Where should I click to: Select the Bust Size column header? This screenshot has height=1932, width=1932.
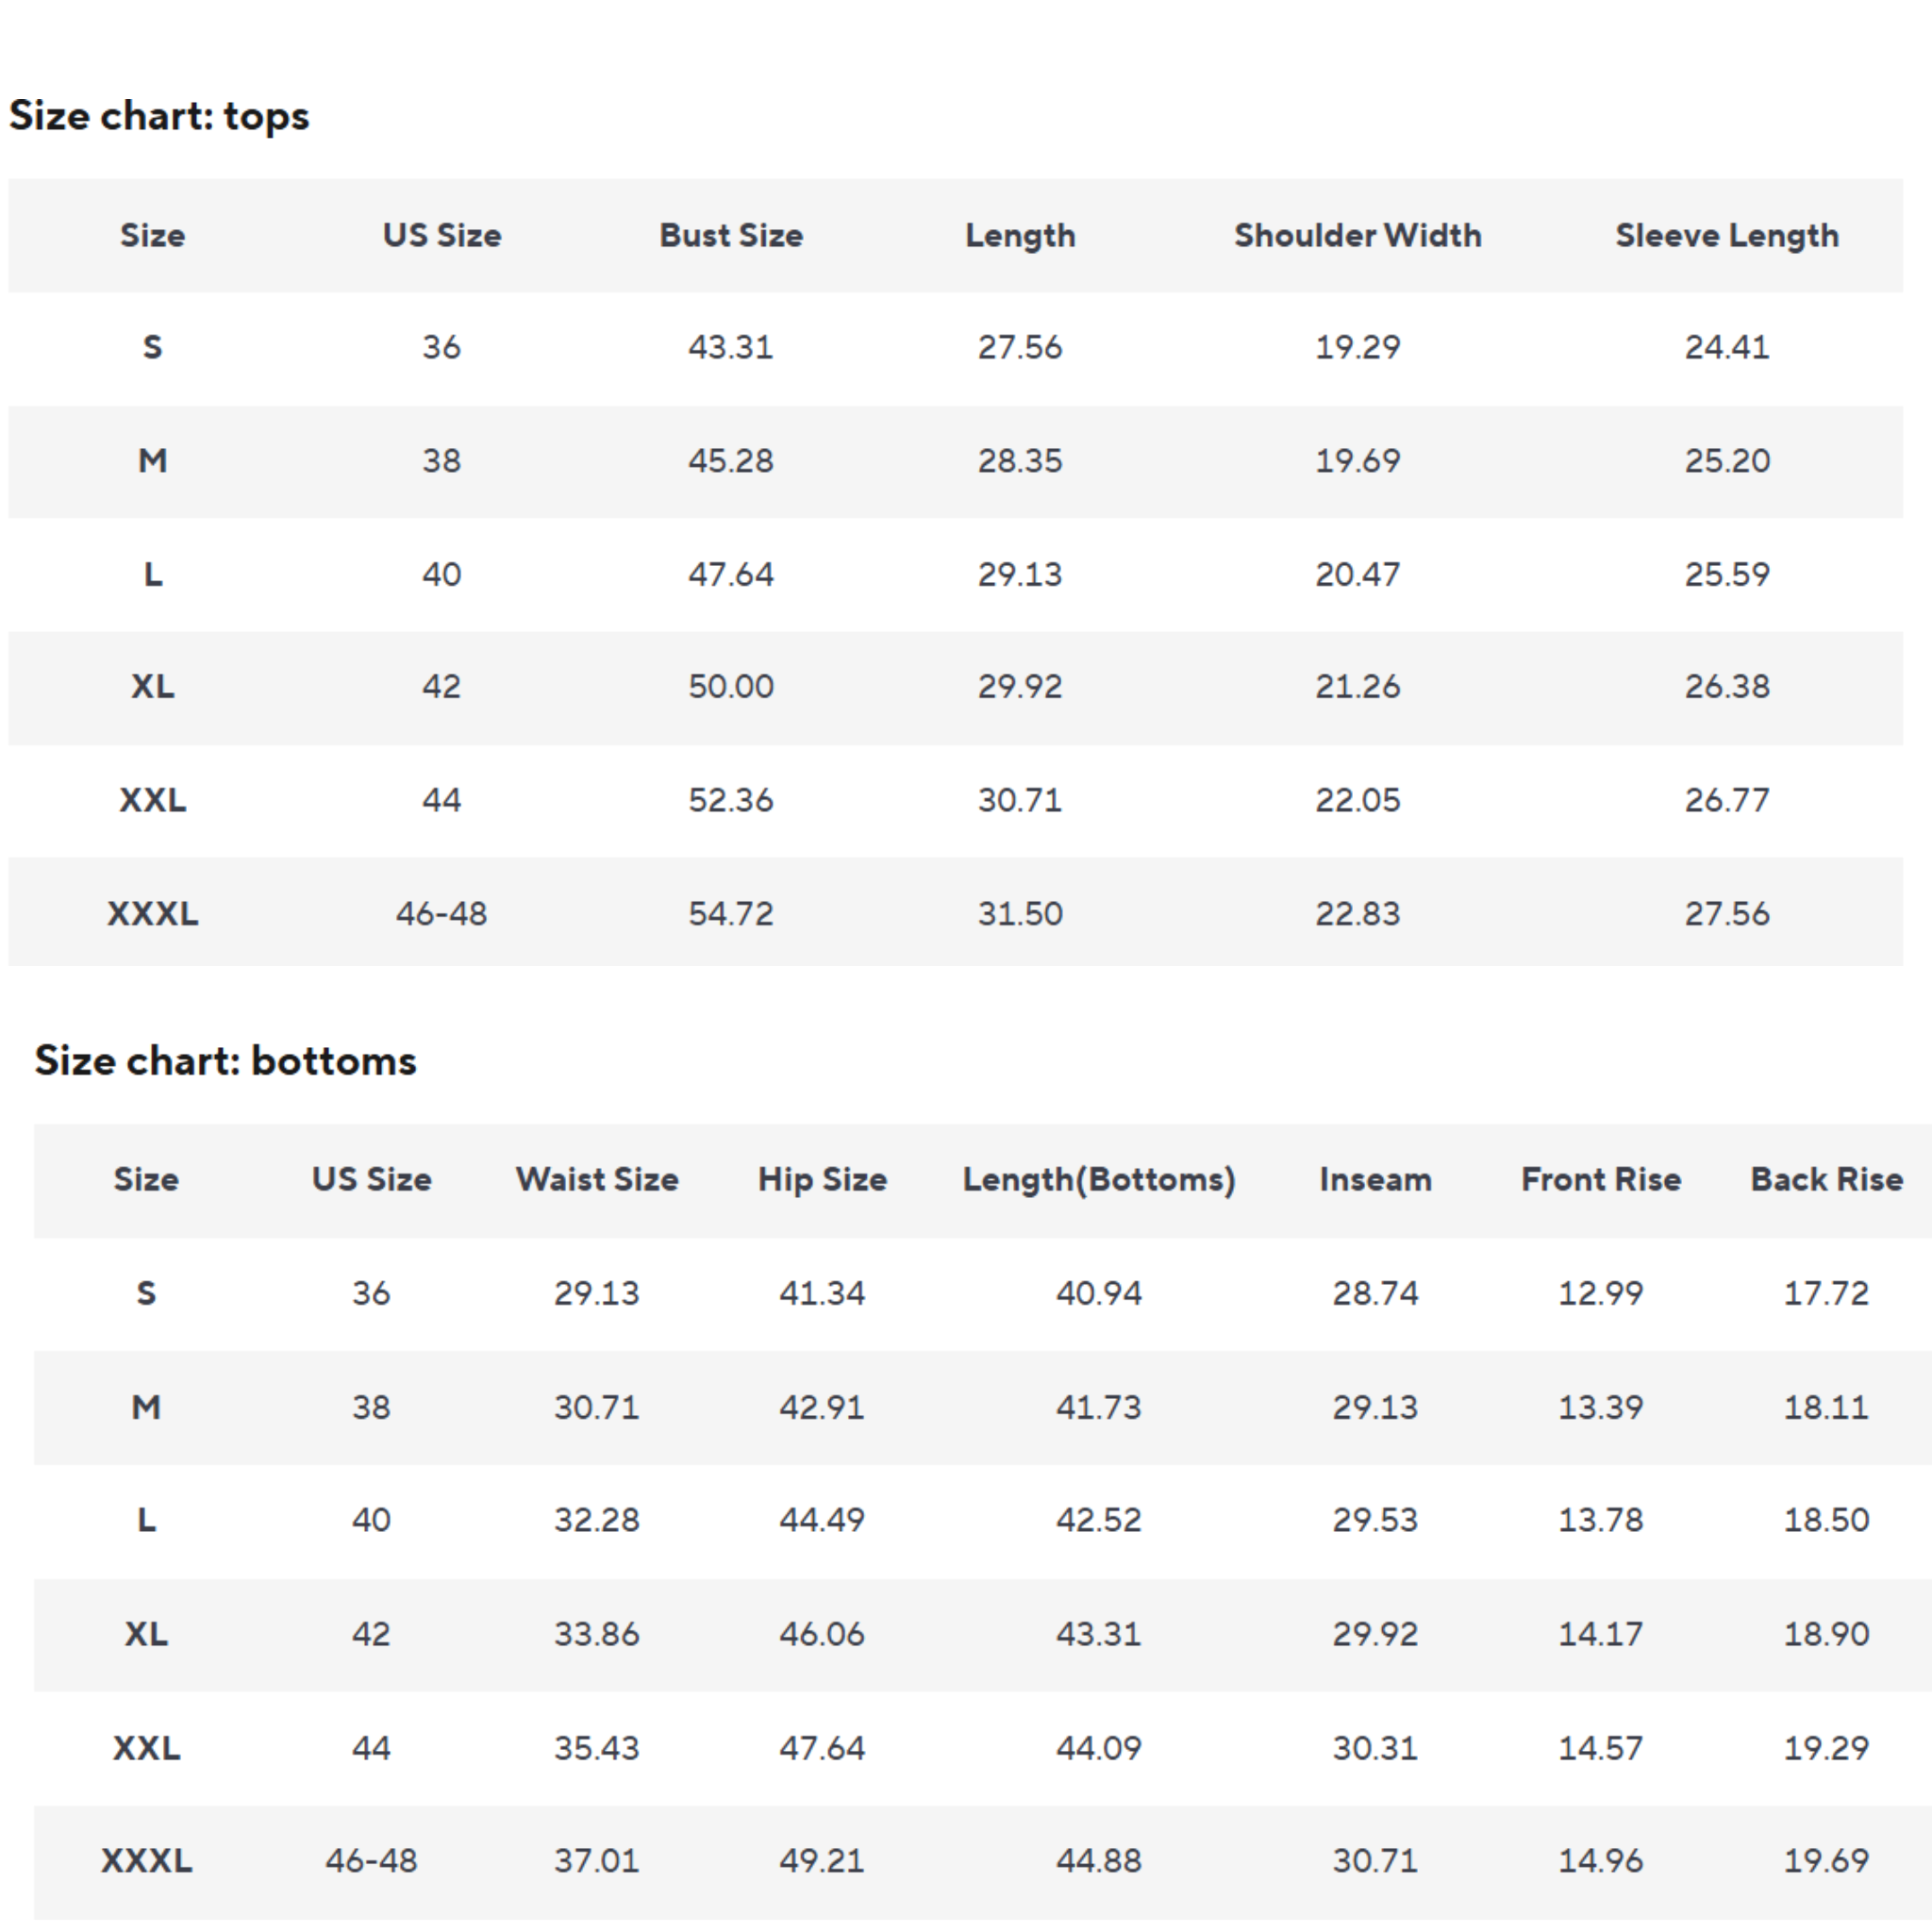tap(731, 236)
